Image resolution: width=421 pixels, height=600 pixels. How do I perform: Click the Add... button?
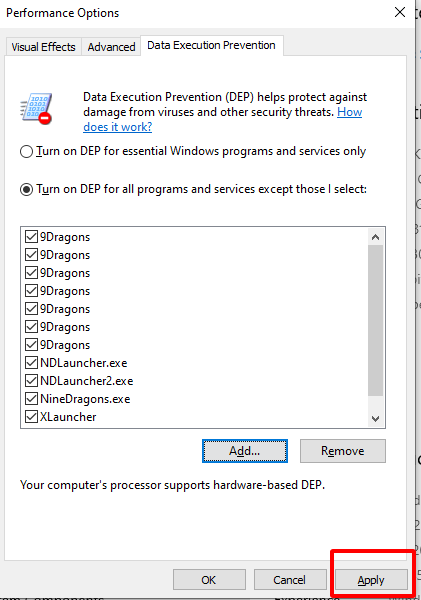[245, 451]
